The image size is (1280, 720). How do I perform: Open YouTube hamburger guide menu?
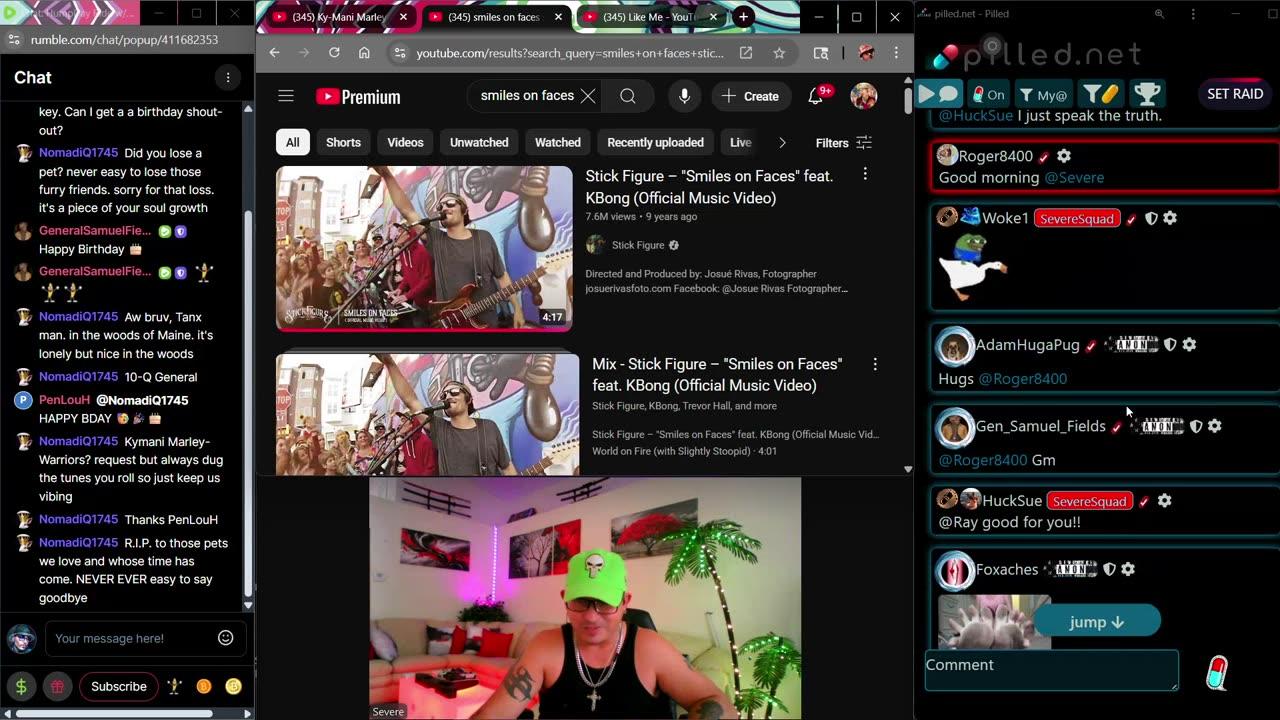[286, 96]
